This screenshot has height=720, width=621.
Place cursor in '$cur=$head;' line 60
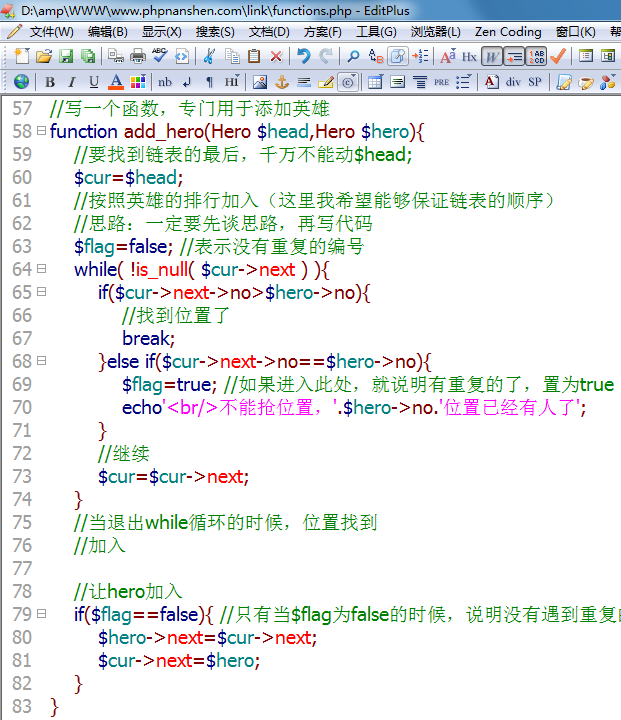point(129,178)
